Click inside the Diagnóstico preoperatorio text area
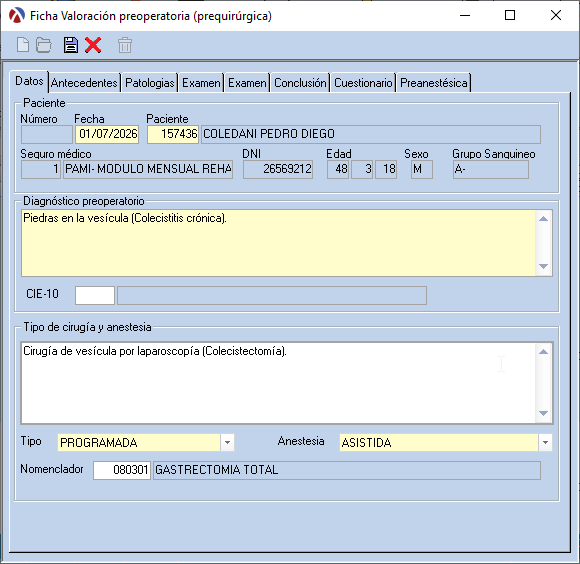This screenshot has height=564, width=580. 279,243
